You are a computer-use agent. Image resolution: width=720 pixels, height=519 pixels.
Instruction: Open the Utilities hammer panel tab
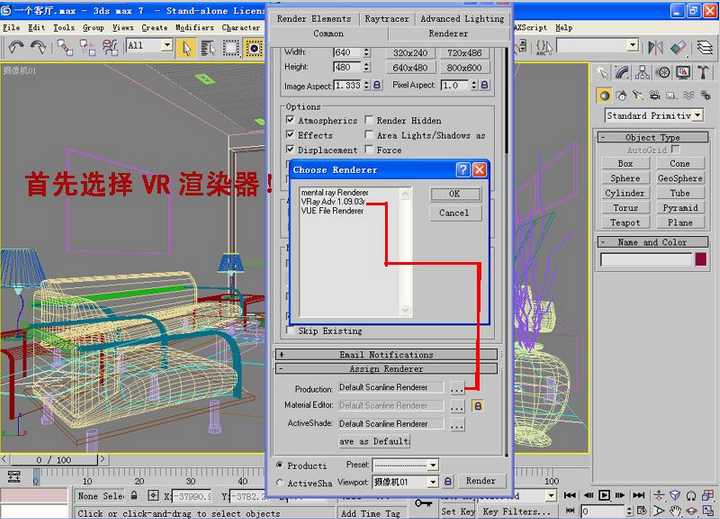(x=703, y=72)
